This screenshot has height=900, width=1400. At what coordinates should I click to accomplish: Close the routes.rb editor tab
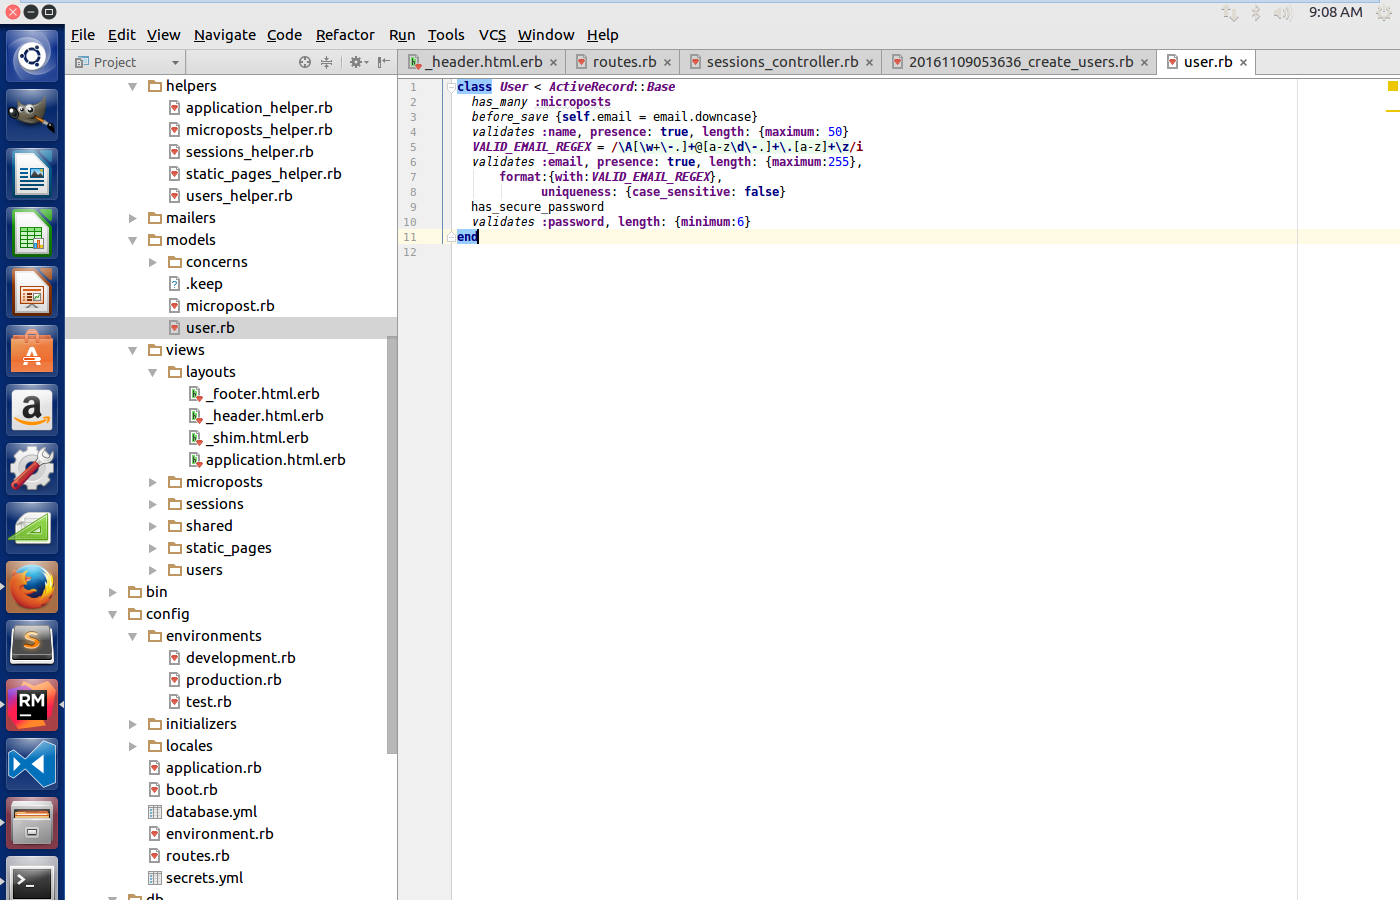point(667,62)
